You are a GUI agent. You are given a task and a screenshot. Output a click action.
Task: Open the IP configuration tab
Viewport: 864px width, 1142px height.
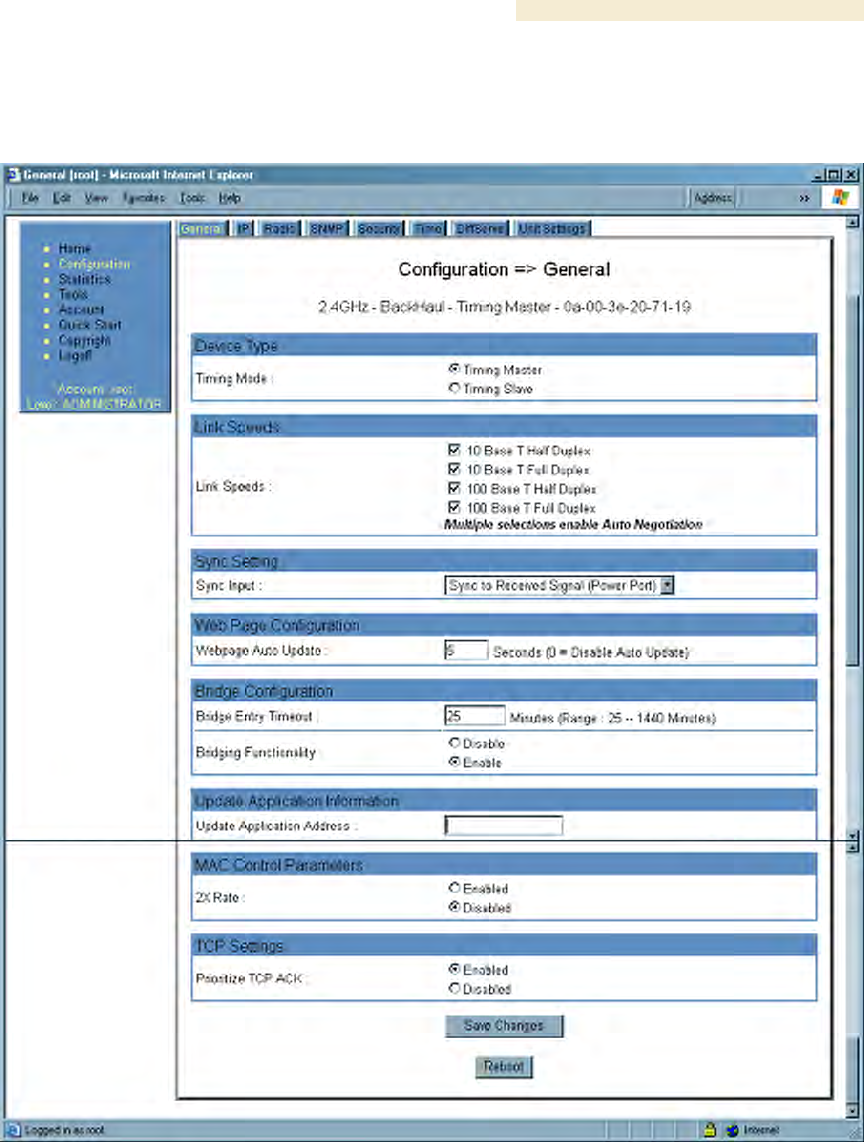tap(244, 229)
